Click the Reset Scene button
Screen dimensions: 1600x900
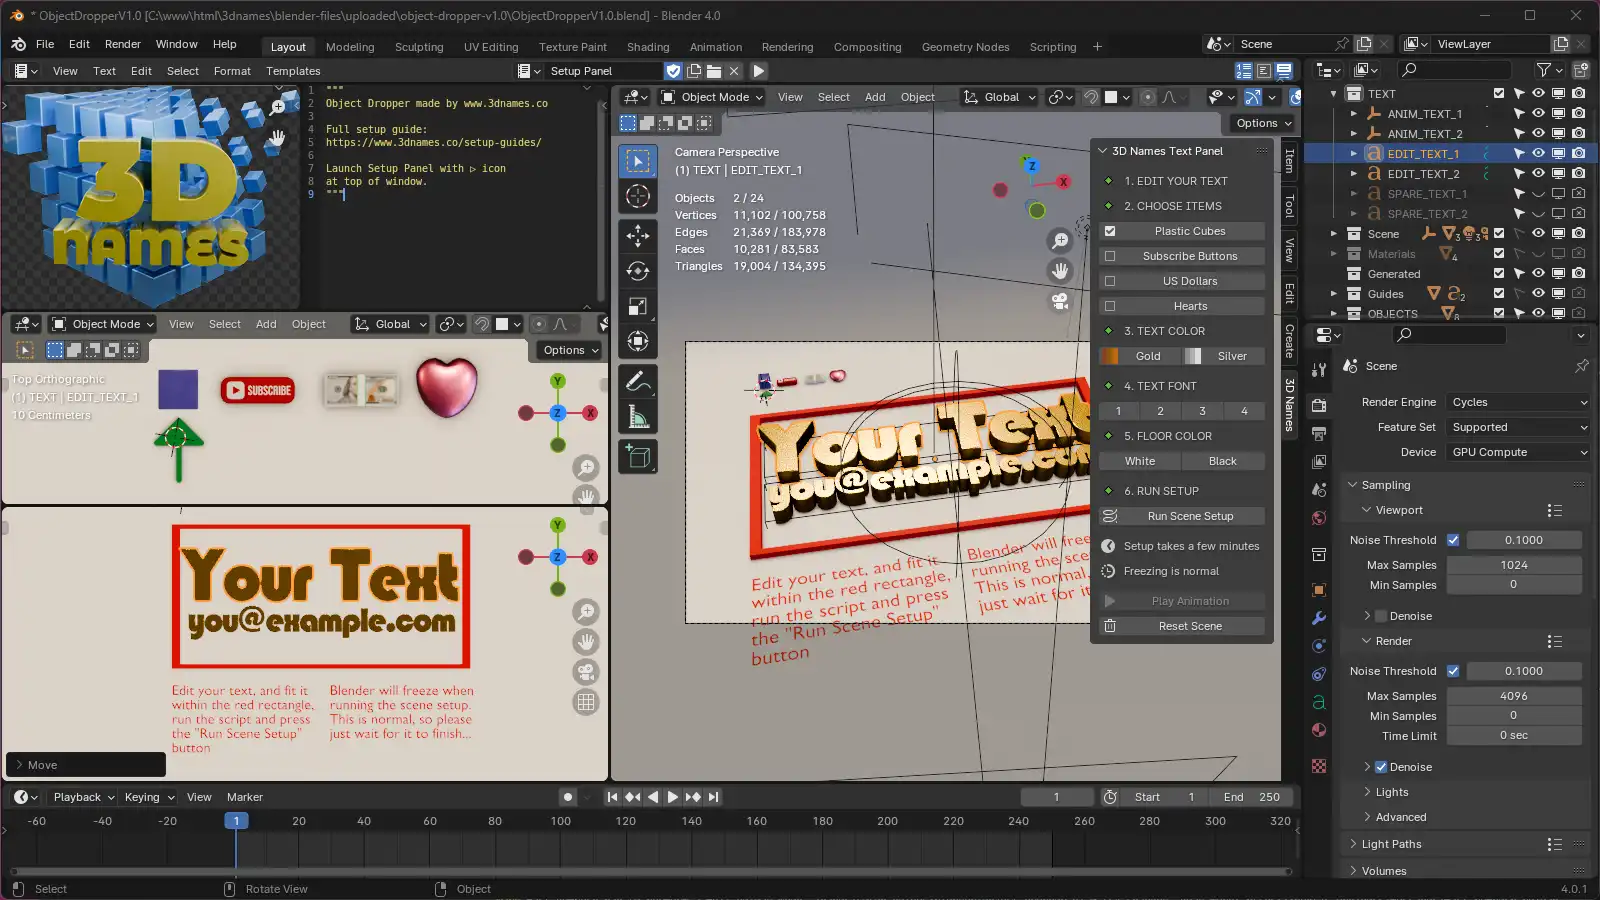(1182, 626)
